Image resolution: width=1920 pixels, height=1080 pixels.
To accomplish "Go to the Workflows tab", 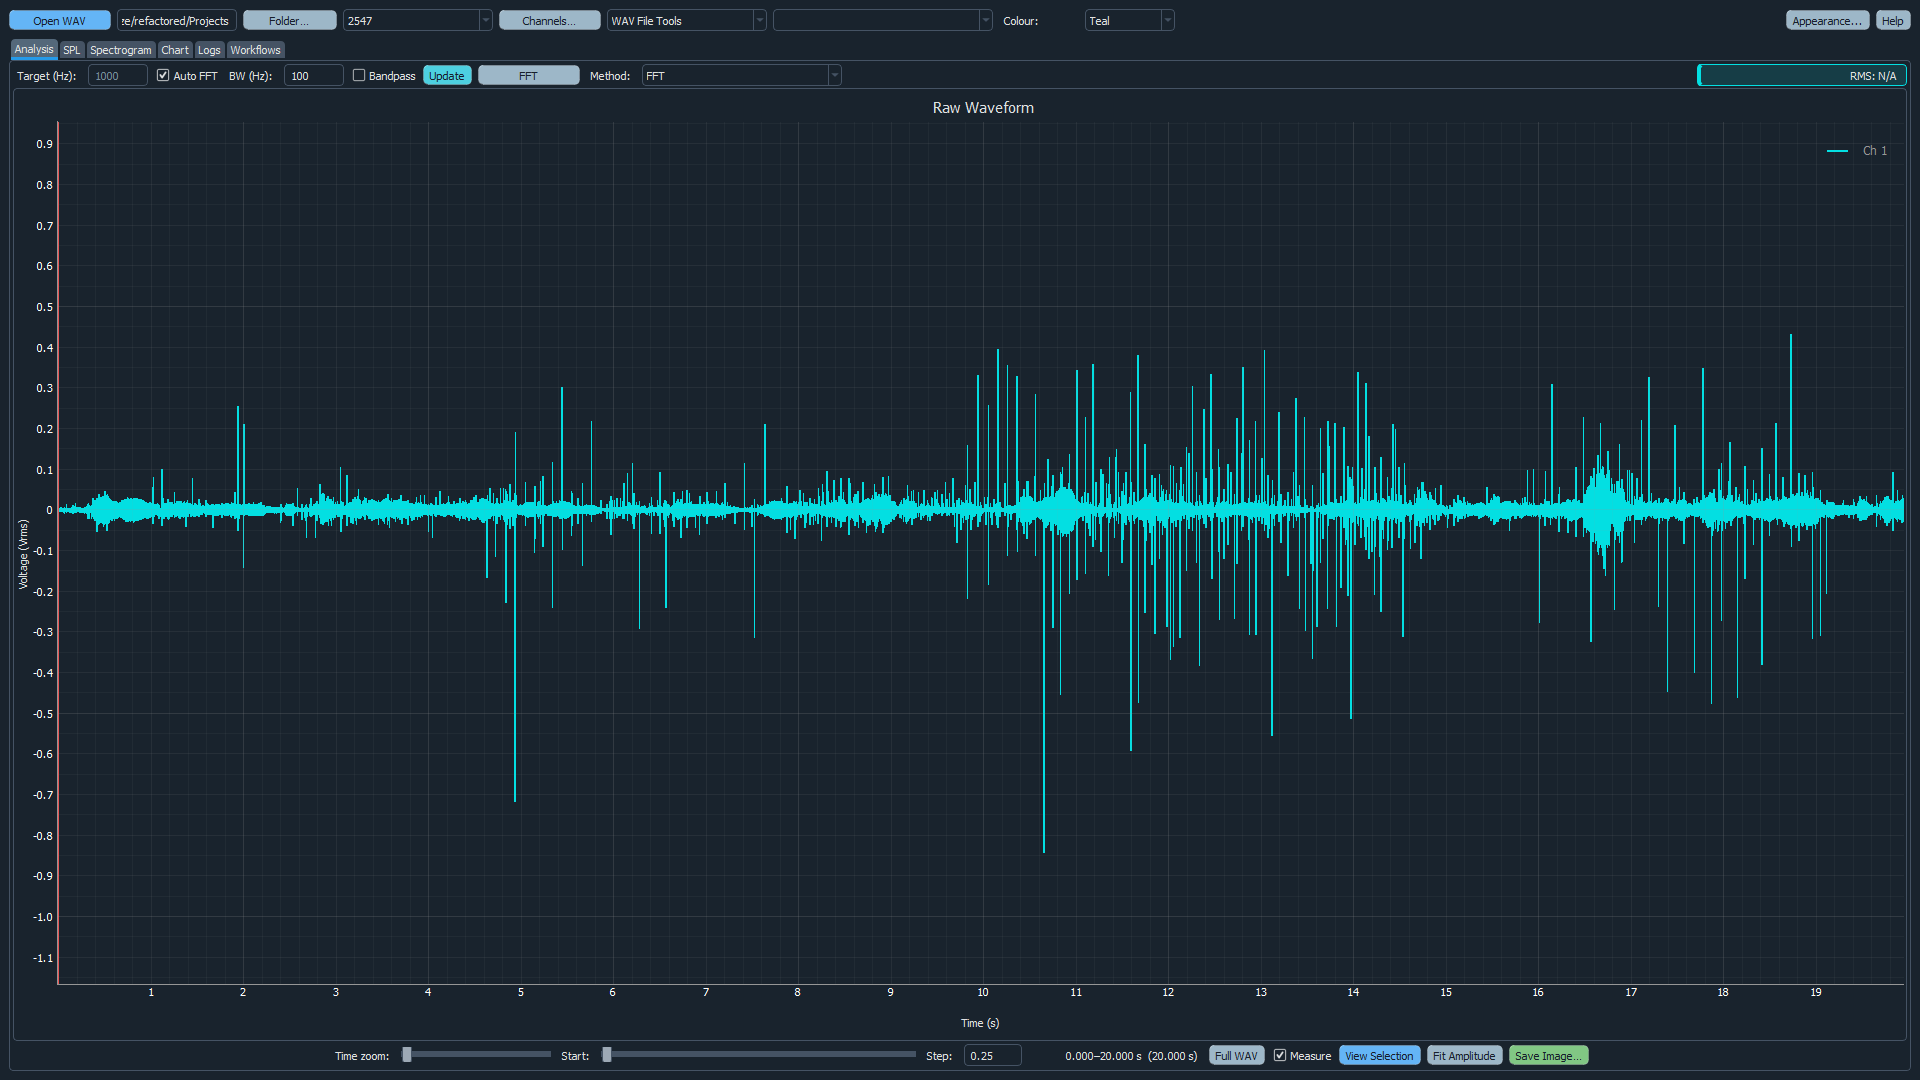I will tap(256, 50).
